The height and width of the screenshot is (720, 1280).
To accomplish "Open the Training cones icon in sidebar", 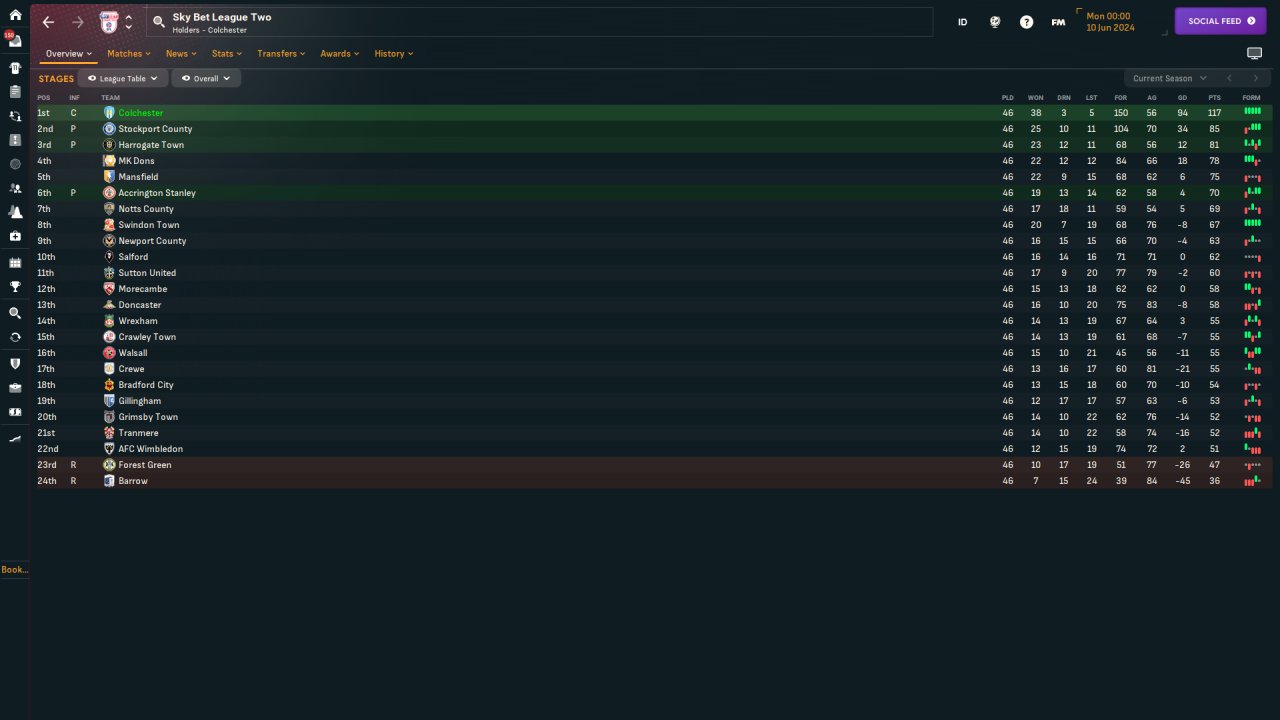I will pyautogui.click(x=15, y=212).
